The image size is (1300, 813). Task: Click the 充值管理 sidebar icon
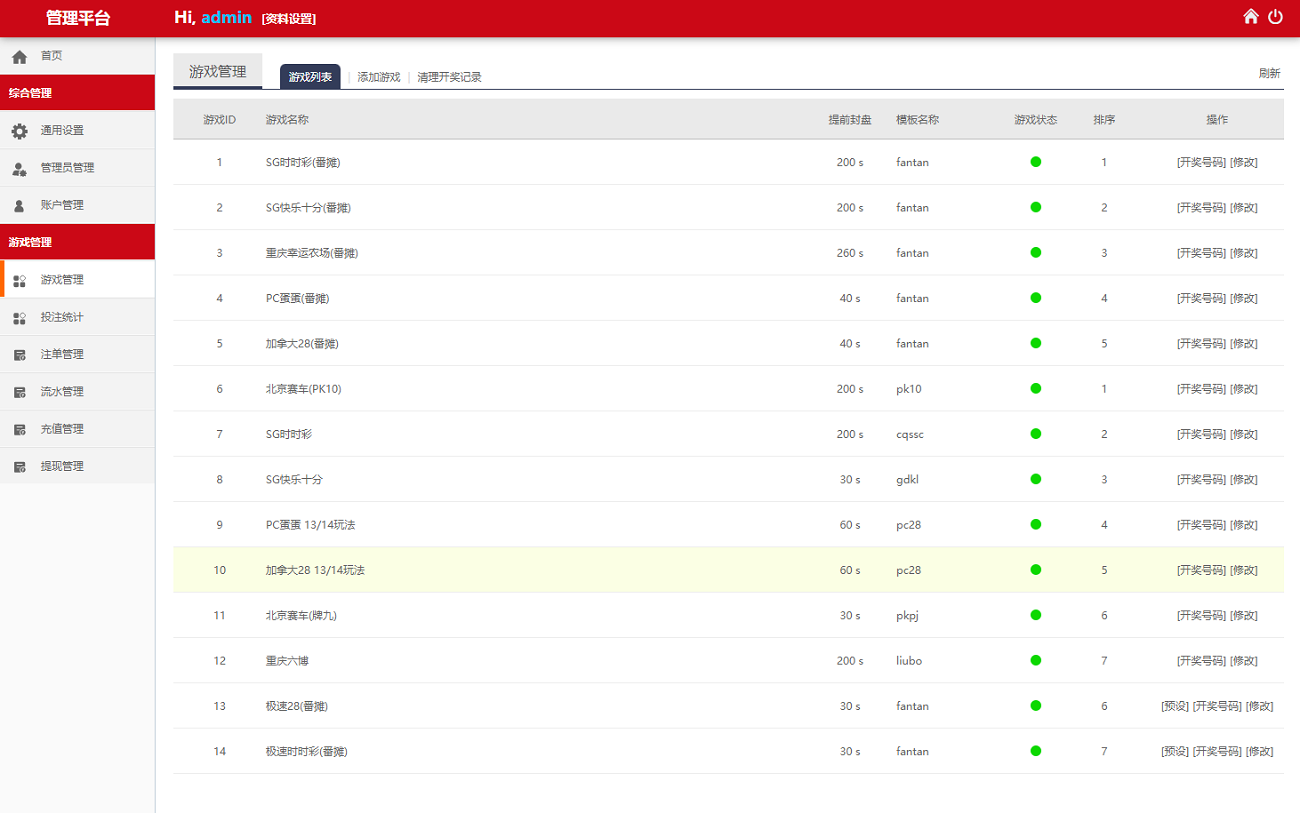pos(20,430)
